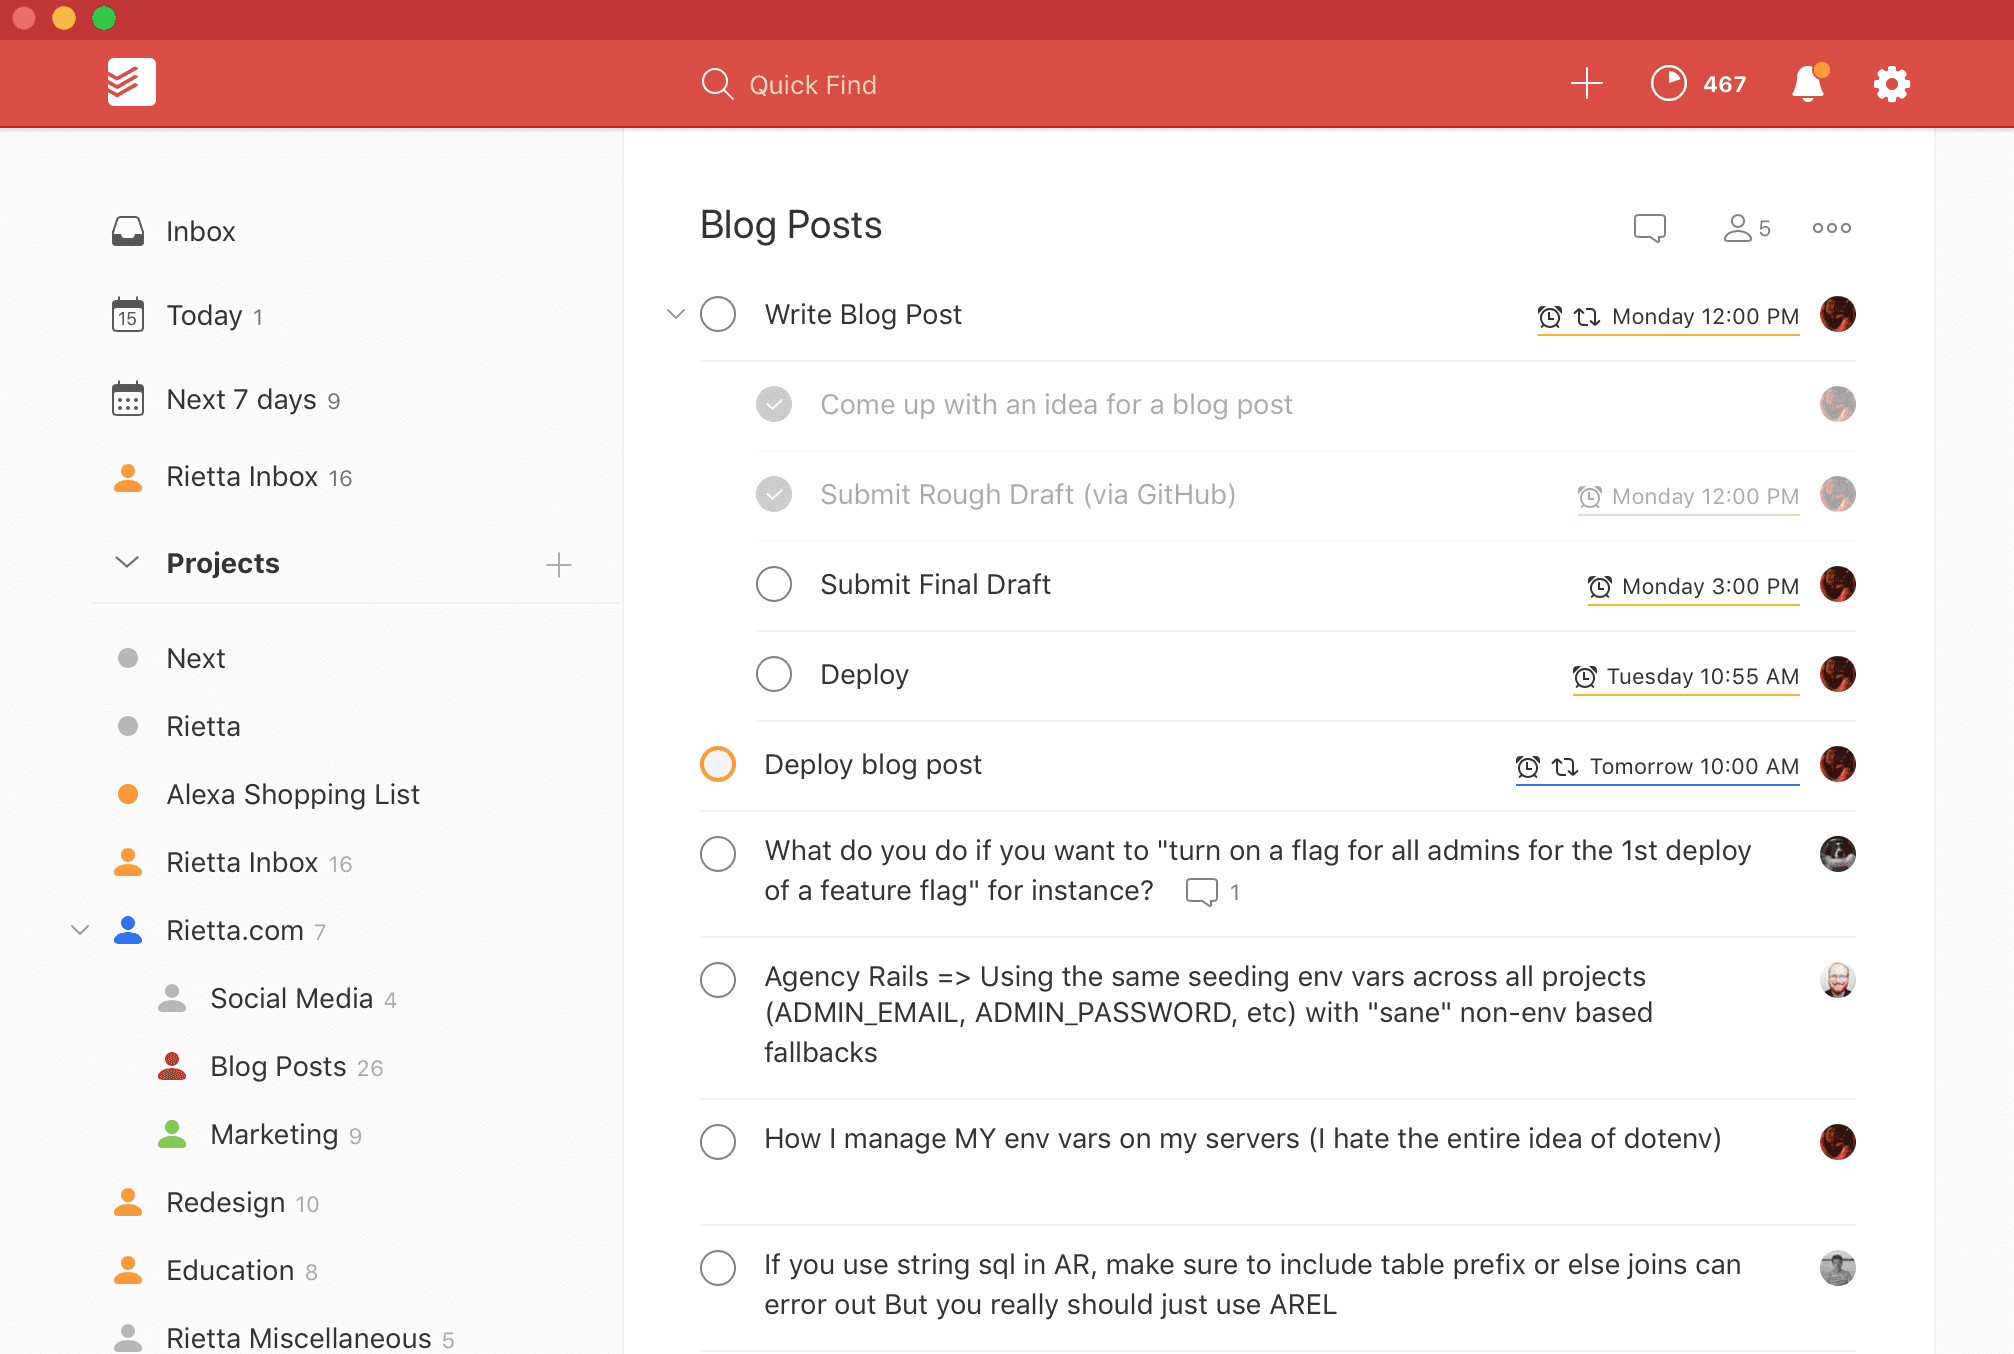Open project comments speech bubble
This screenshot has height=1354, width=2014.
tap(1650, 228)
